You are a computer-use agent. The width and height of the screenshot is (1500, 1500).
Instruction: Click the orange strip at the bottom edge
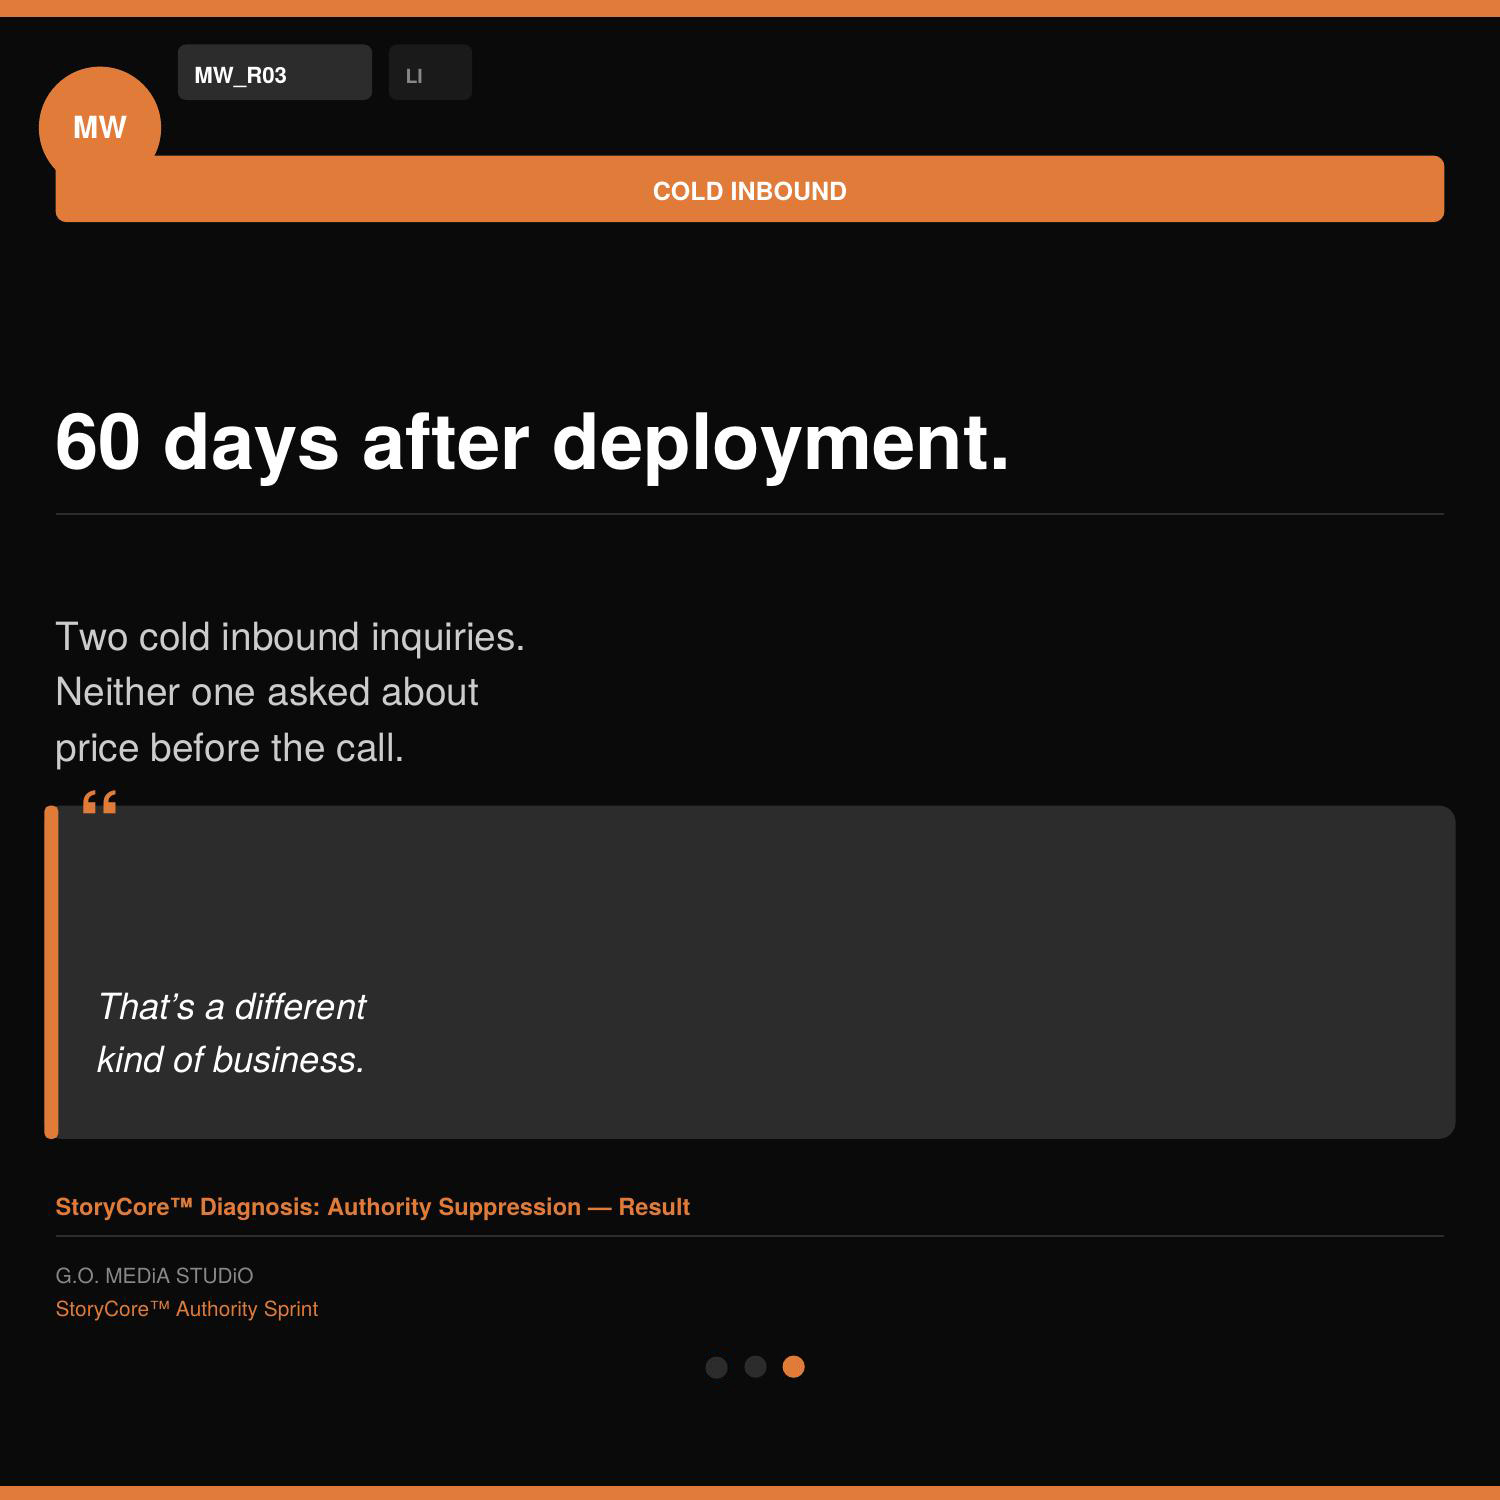point(750,1492)
